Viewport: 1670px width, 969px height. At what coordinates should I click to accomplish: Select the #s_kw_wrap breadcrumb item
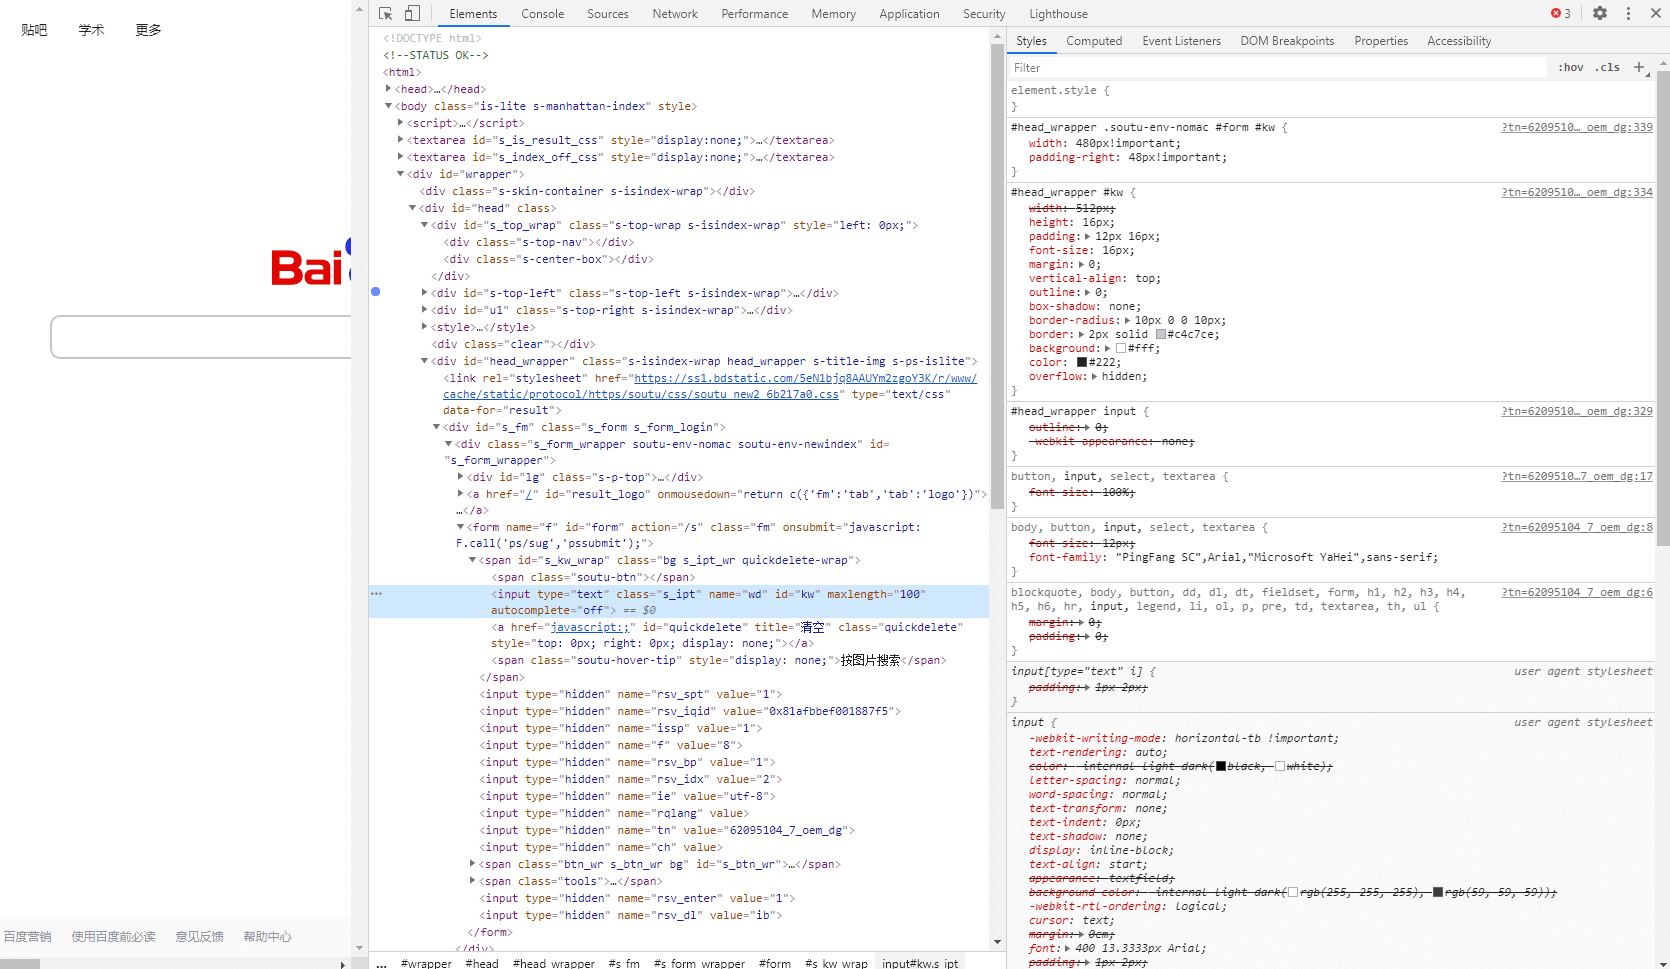click(x=836, y=964)
